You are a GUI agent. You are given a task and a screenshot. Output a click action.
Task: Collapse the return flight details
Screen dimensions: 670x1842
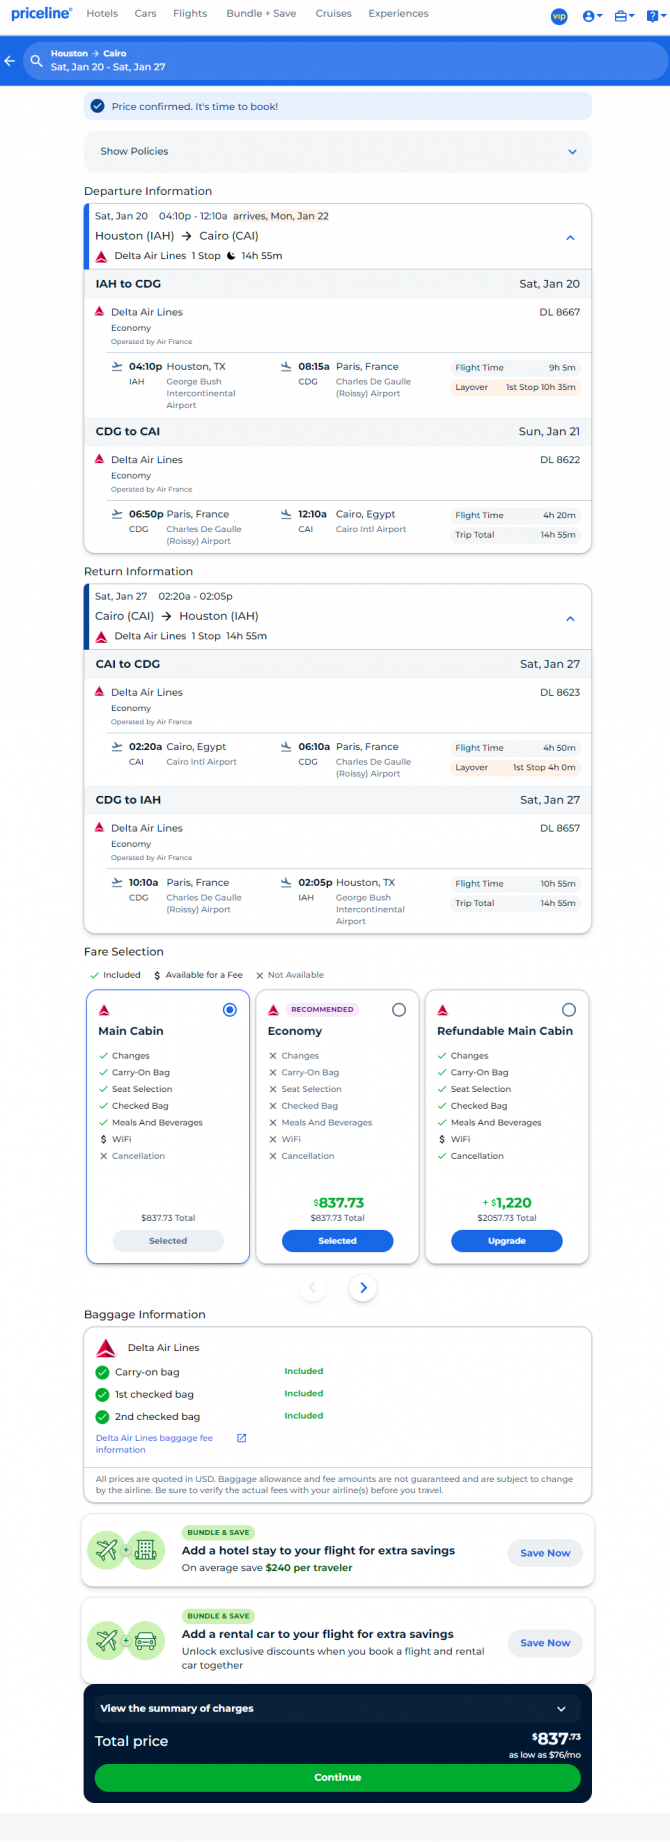coord(570,618)
